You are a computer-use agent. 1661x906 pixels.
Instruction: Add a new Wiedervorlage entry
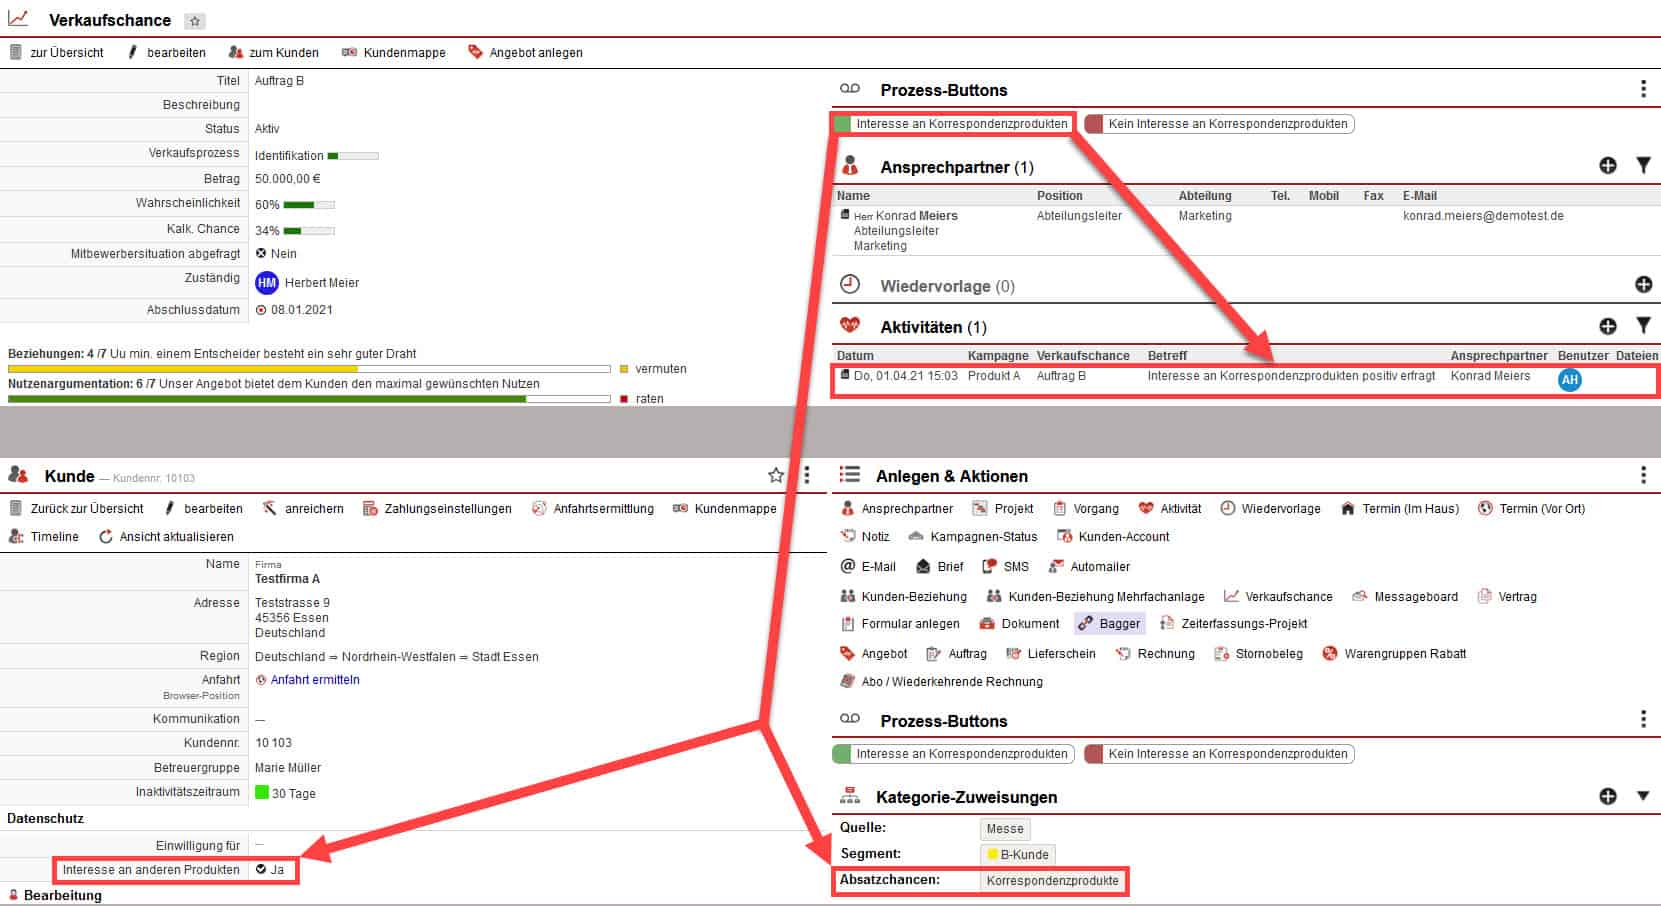1642,285
